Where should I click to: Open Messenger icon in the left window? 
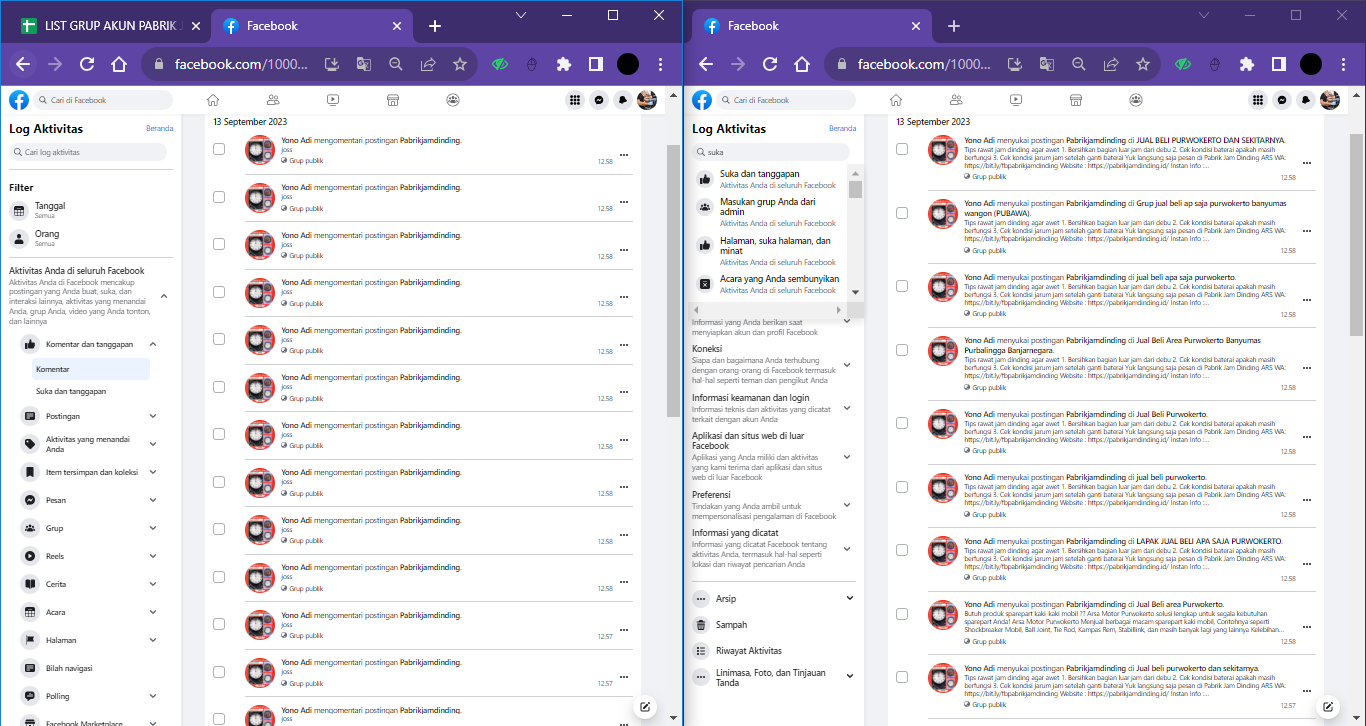599,100
